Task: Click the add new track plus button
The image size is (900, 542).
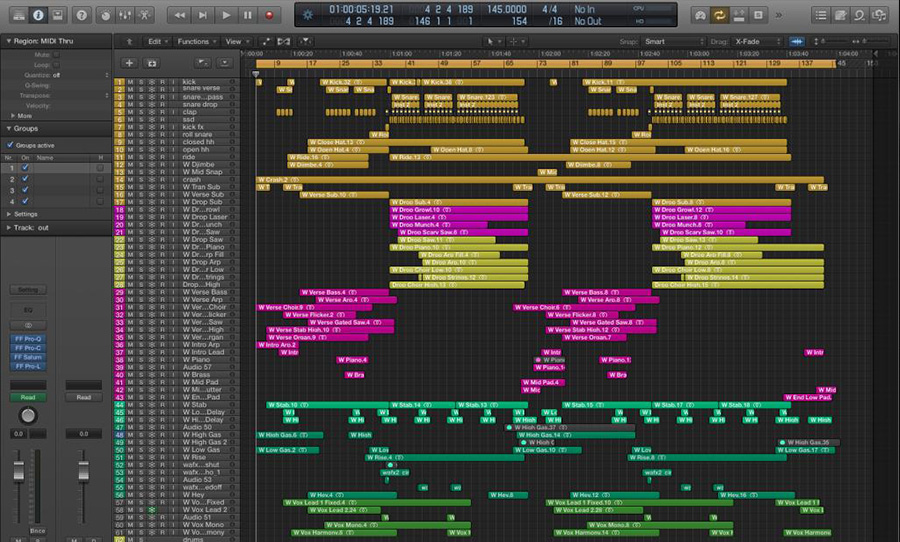Action: 128,62
